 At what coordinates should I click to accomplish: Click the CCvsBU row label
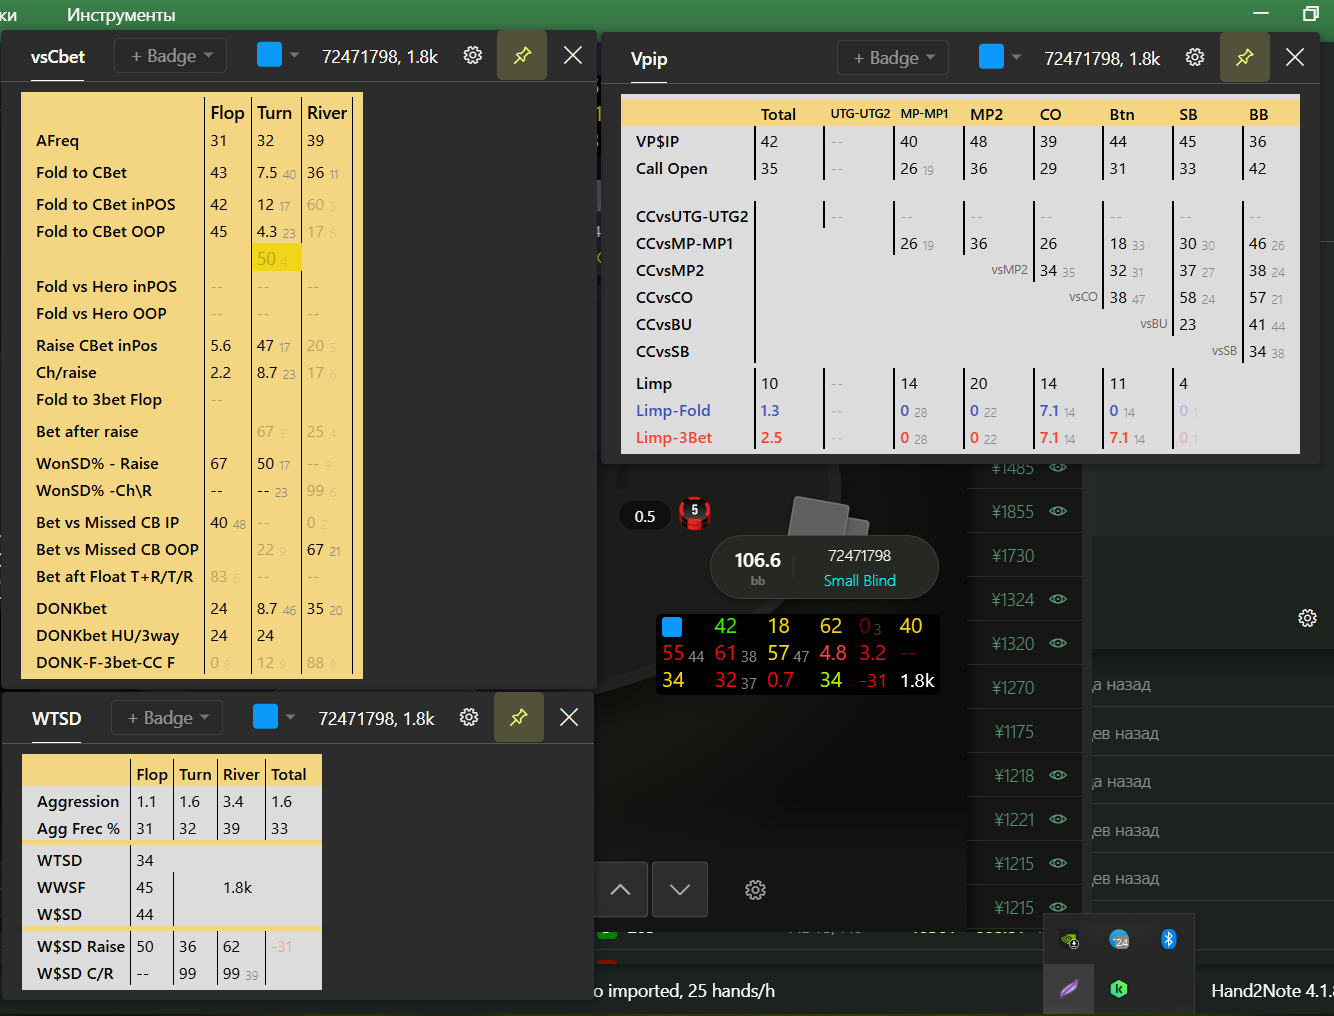pos(663,324)
